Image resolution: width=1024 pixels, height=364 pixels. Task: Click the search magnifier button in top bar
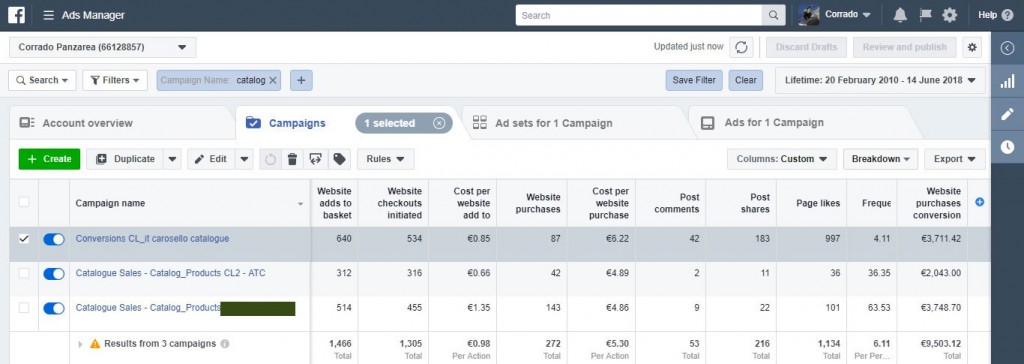pos(773,15)
